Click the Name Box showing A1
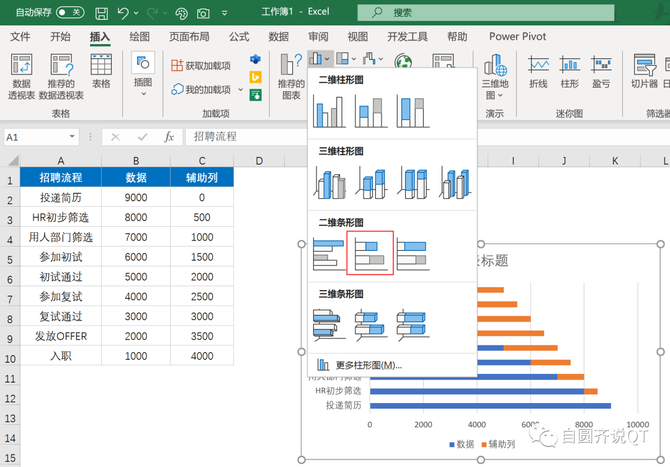Screen dimensions: 670x467 tap(36, 137)
